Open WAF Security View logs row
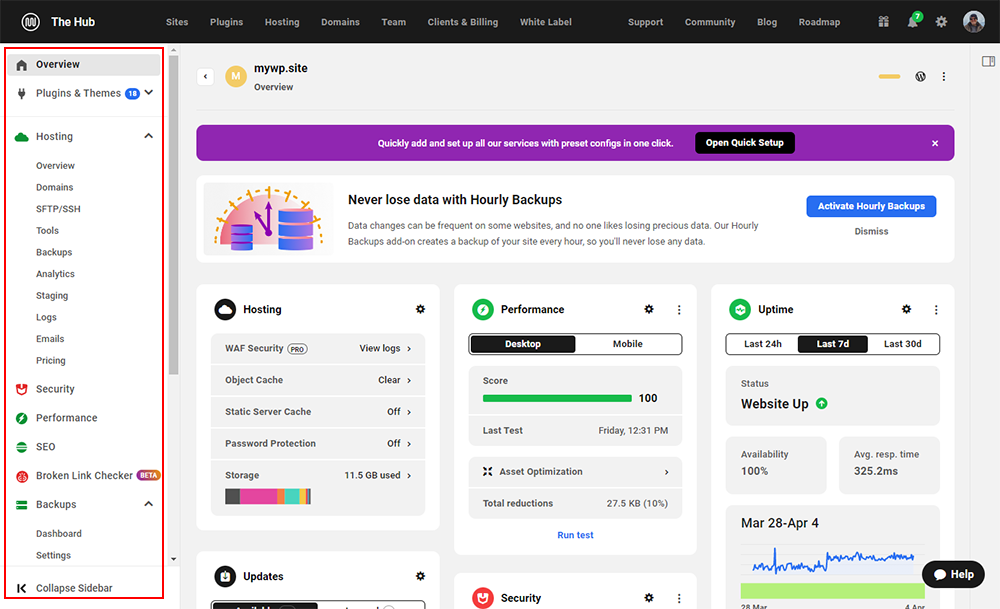Image resolution: width=1000 pixels, height=609 pixels. tap(318, 348)
